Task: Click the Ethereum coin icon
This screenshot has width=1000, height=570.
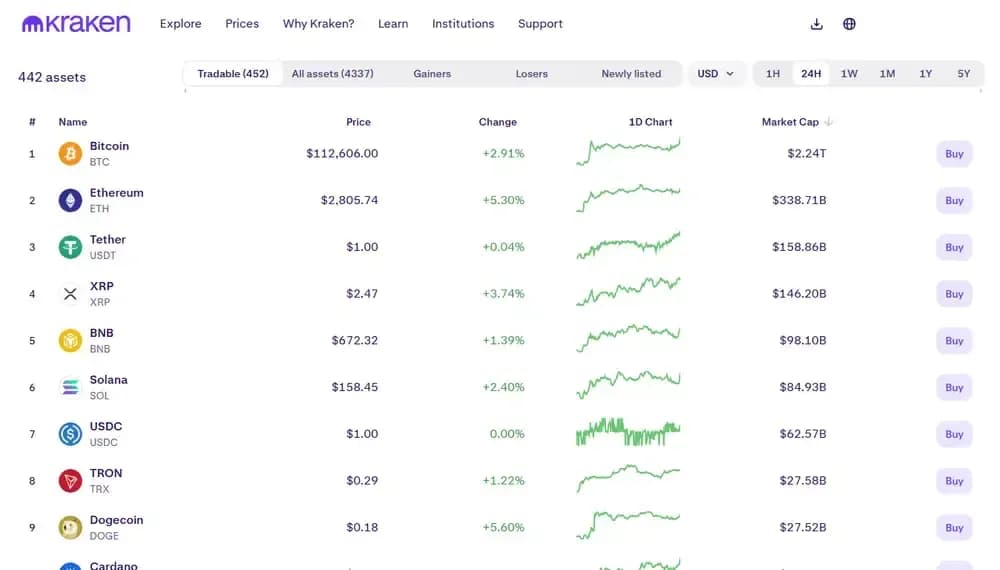Action: (x=70, y=201)
